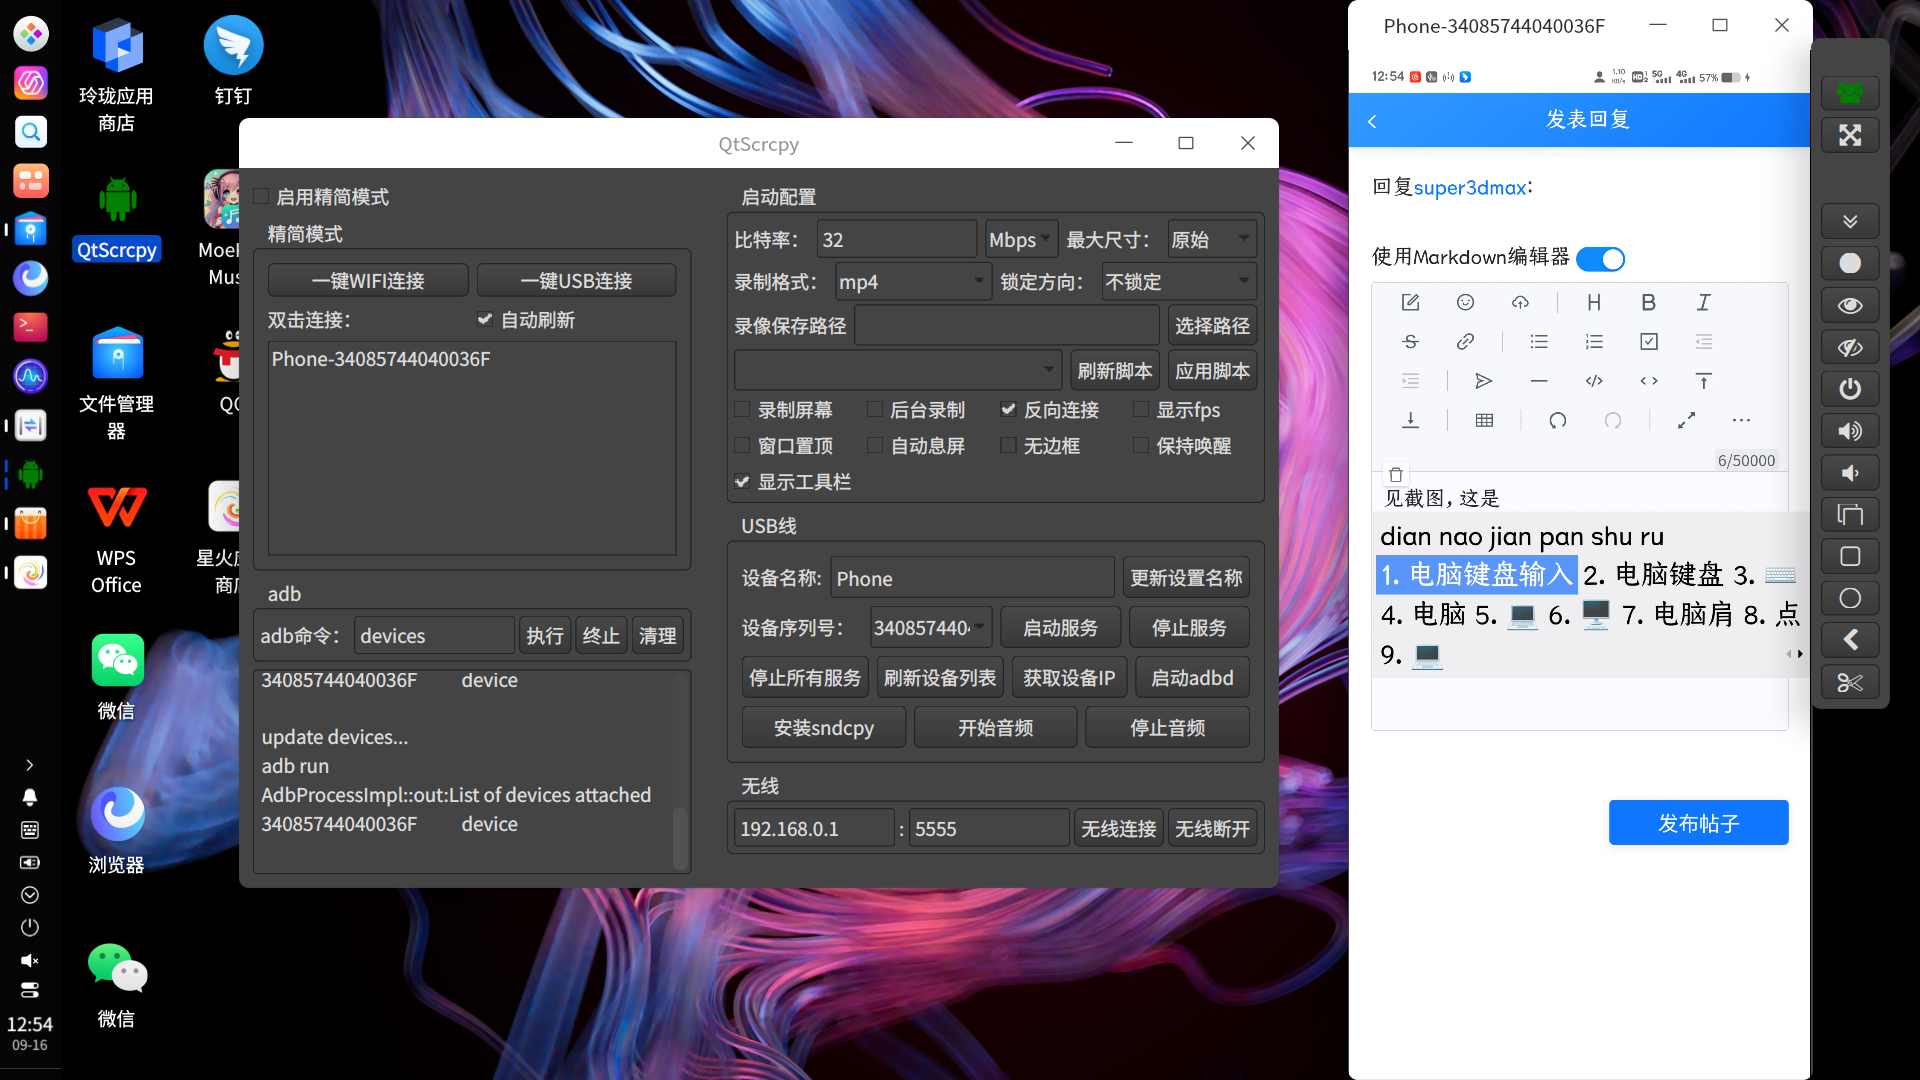Click the wireless IP address field 192.168.0.1

(x=813, y=829)
